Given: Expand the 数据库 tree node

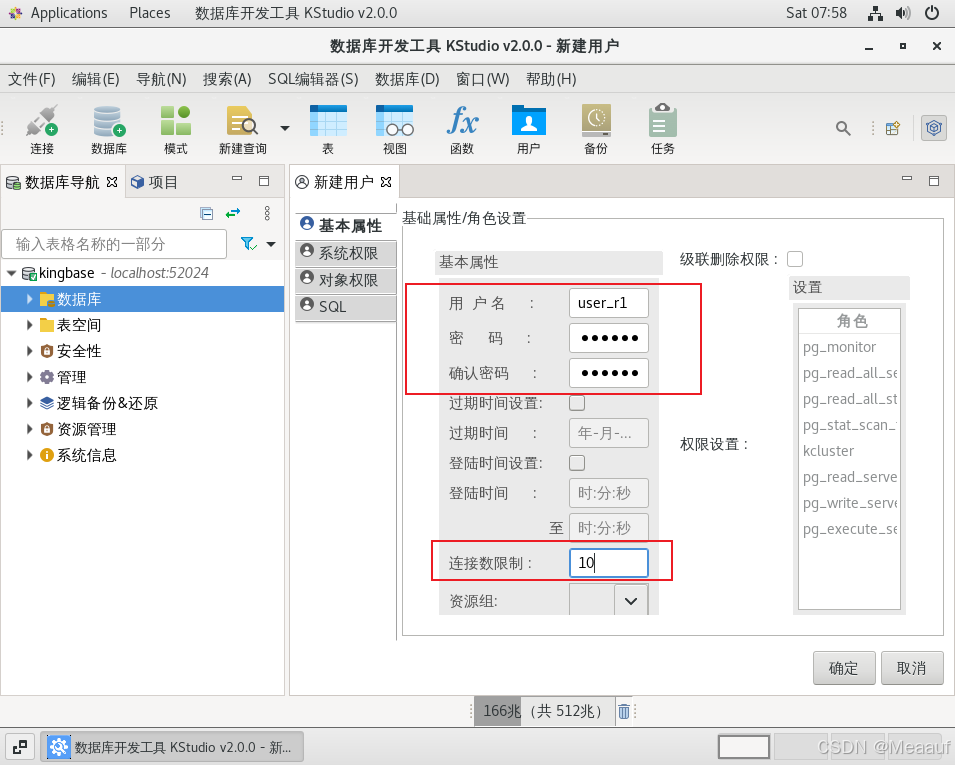Looking at the screenshot, I should pos(29,299).
